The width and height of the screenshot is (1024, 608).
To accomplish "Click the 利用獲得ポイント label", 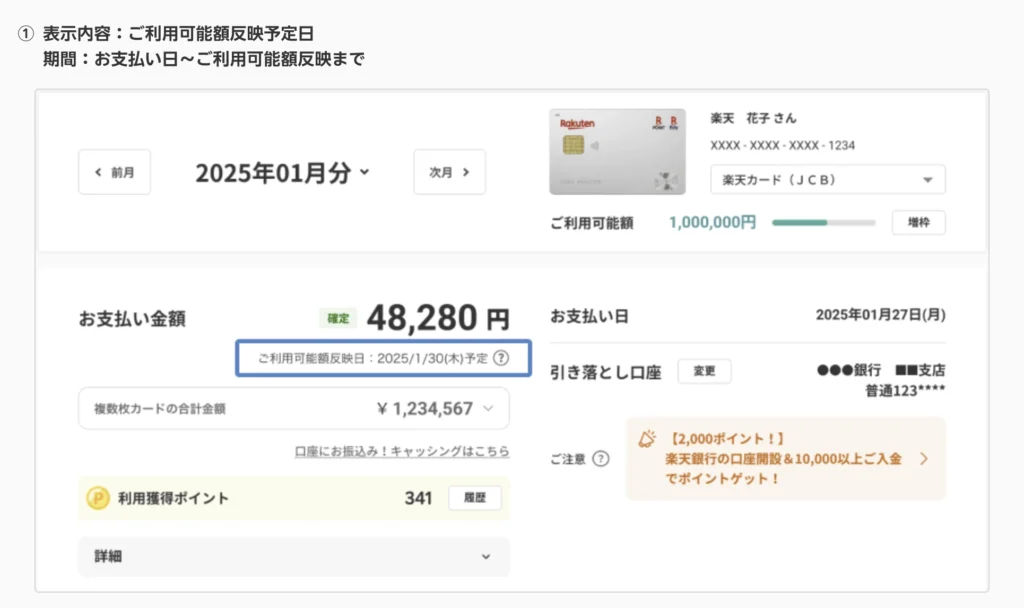I will click(x=173, y=498).
